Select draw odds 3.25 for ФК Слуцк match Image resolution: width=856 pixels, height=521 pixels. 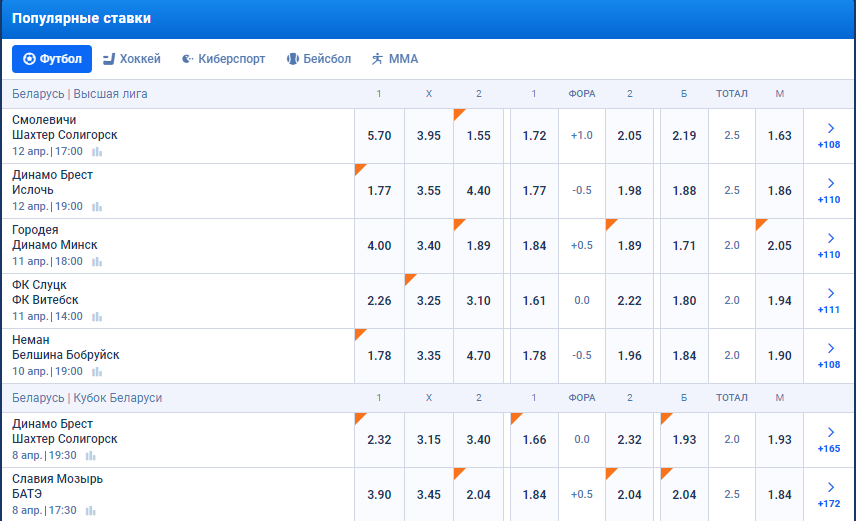[428, 300]
